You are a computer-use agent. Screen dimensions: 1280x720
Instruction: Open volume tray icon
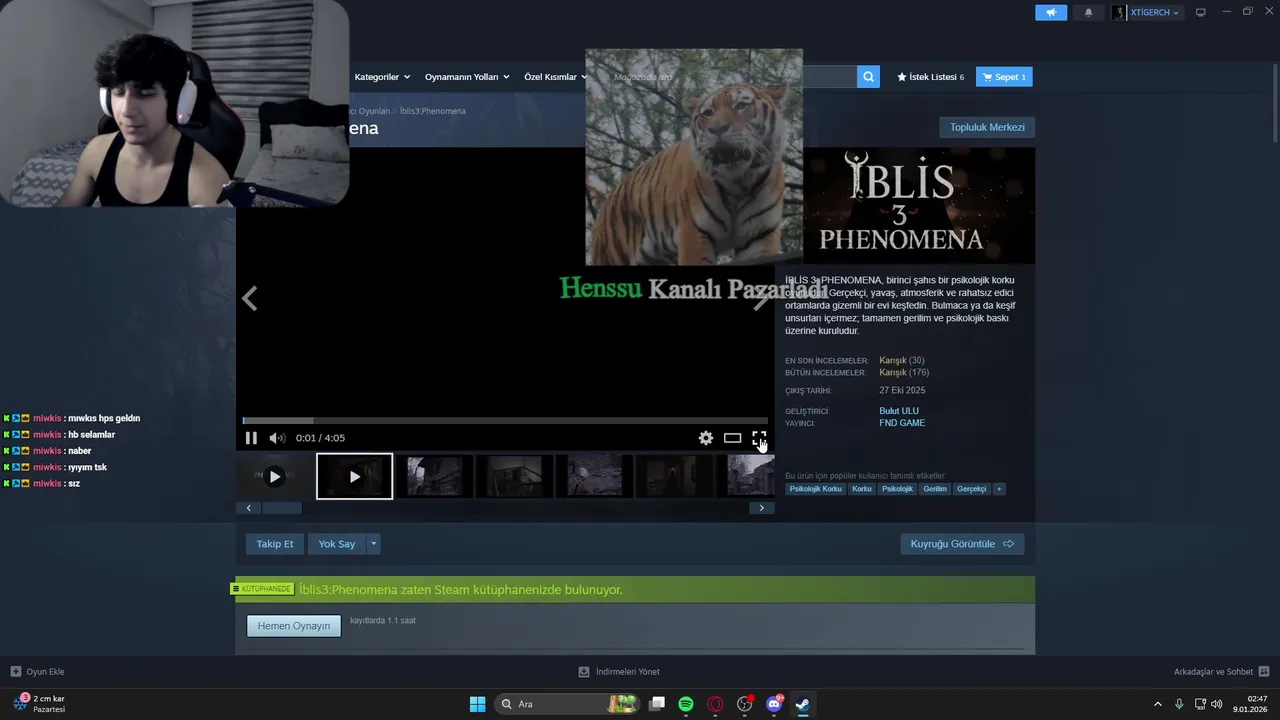[1216, 704]
